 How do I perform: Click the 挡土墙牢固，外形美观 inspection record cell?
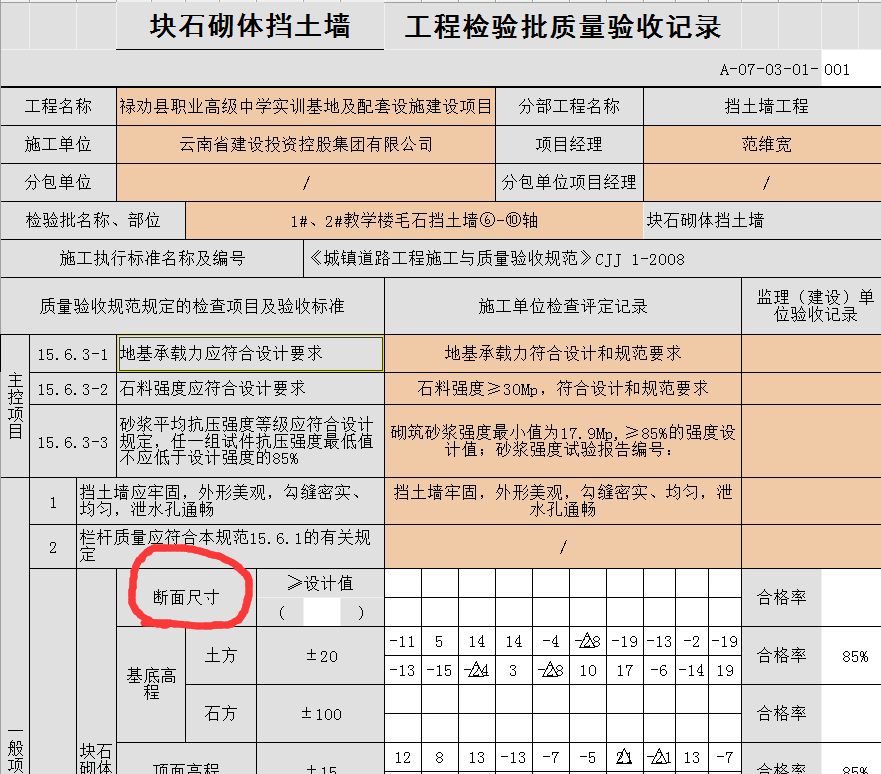coord(562,500)
